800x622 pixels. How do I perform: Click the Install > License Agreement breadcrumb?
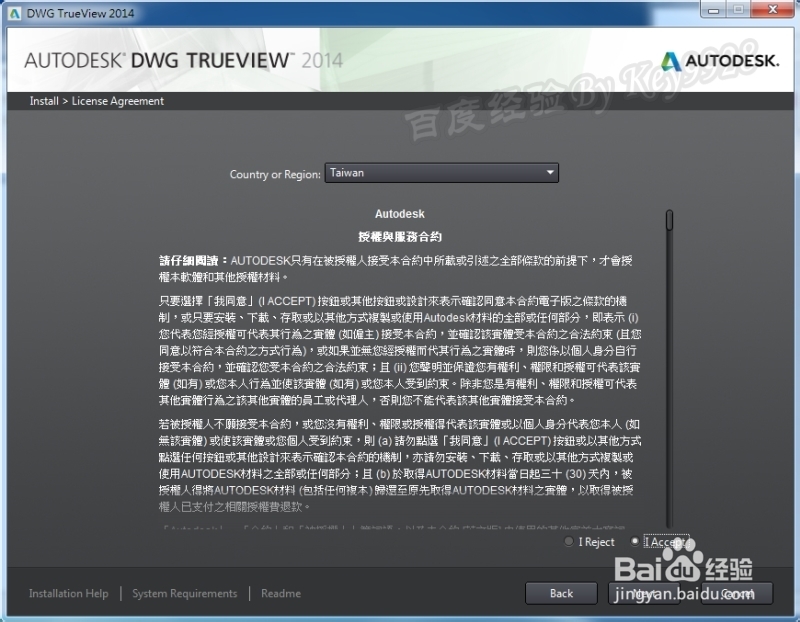(x=96, y=101)
